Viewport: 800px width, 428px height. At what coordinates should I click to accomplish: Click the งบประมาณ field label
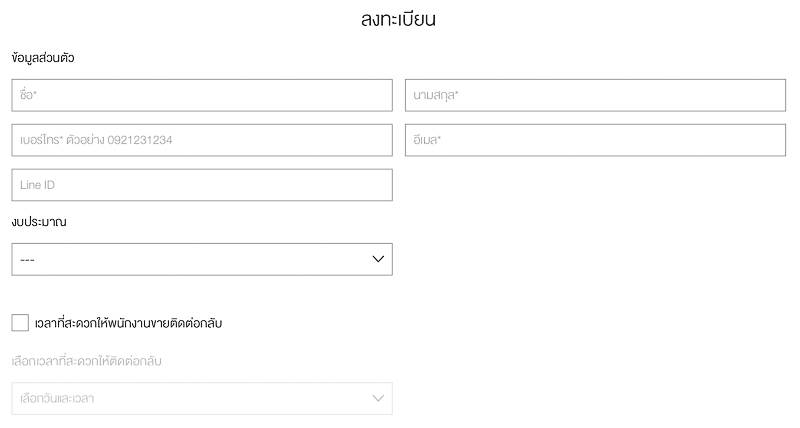click(39, 221)
